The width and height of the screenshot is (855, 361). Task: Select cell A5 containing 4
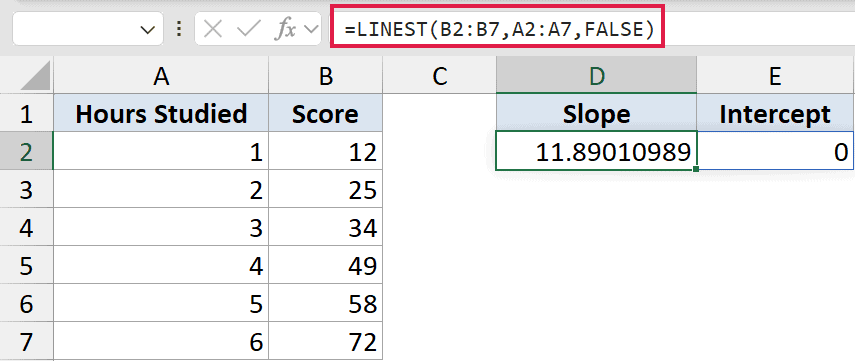pos(161,265)
